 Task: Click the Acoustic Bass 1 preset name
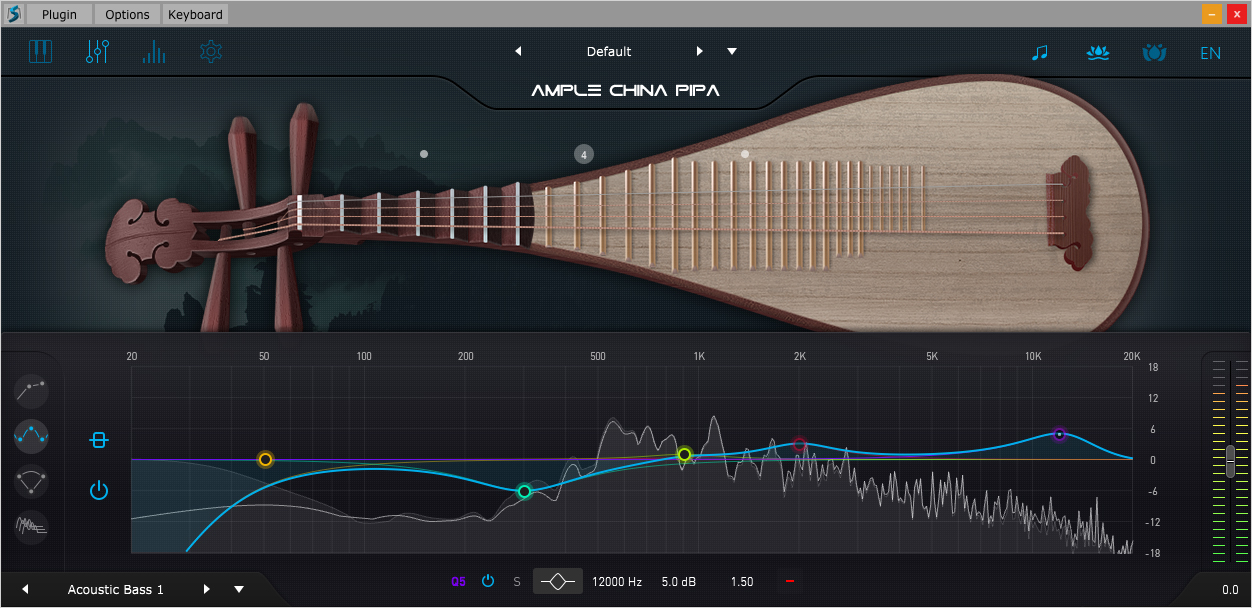tap(115, 589)
